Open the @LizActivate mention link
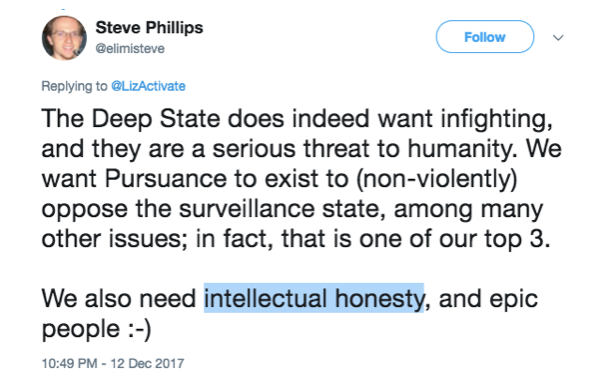 [148, 86]
